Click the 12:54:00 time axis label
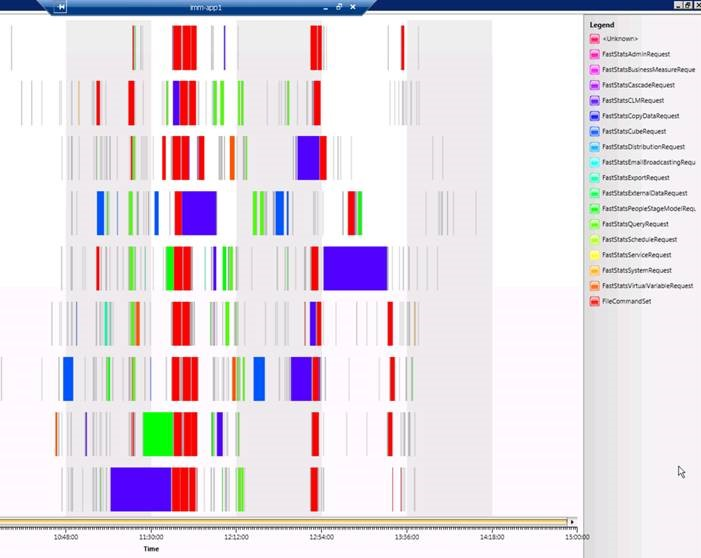The image size is (701, 558). pos(321,537)
